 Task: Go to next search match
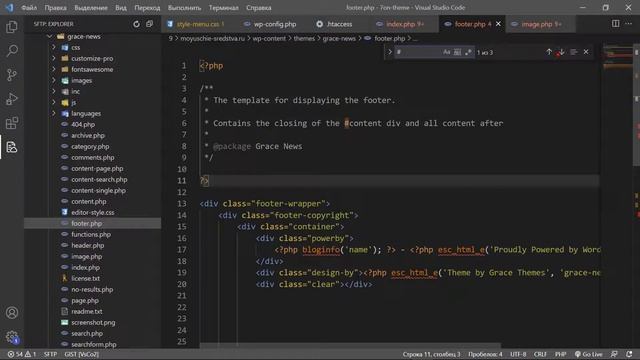562,52
